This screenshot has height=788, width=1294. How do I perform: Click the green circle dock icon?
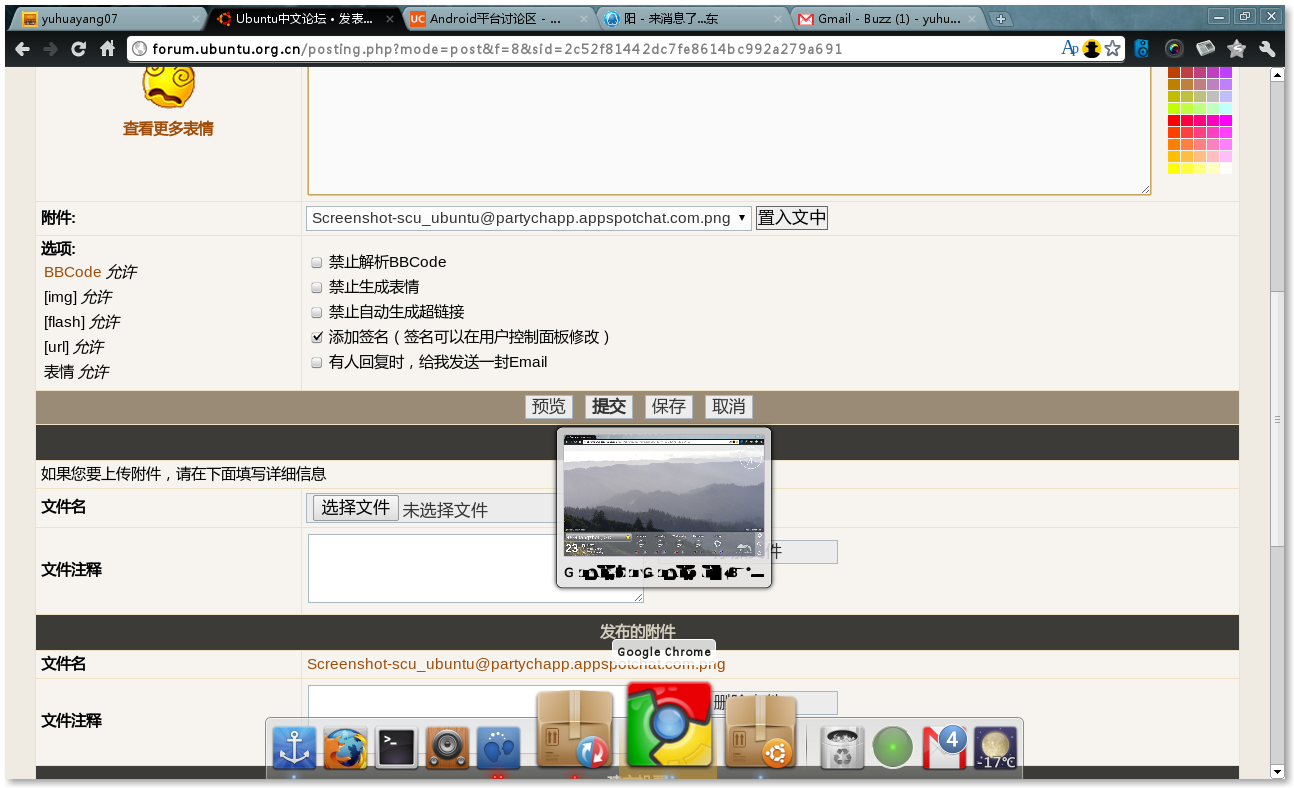[893, 747]
